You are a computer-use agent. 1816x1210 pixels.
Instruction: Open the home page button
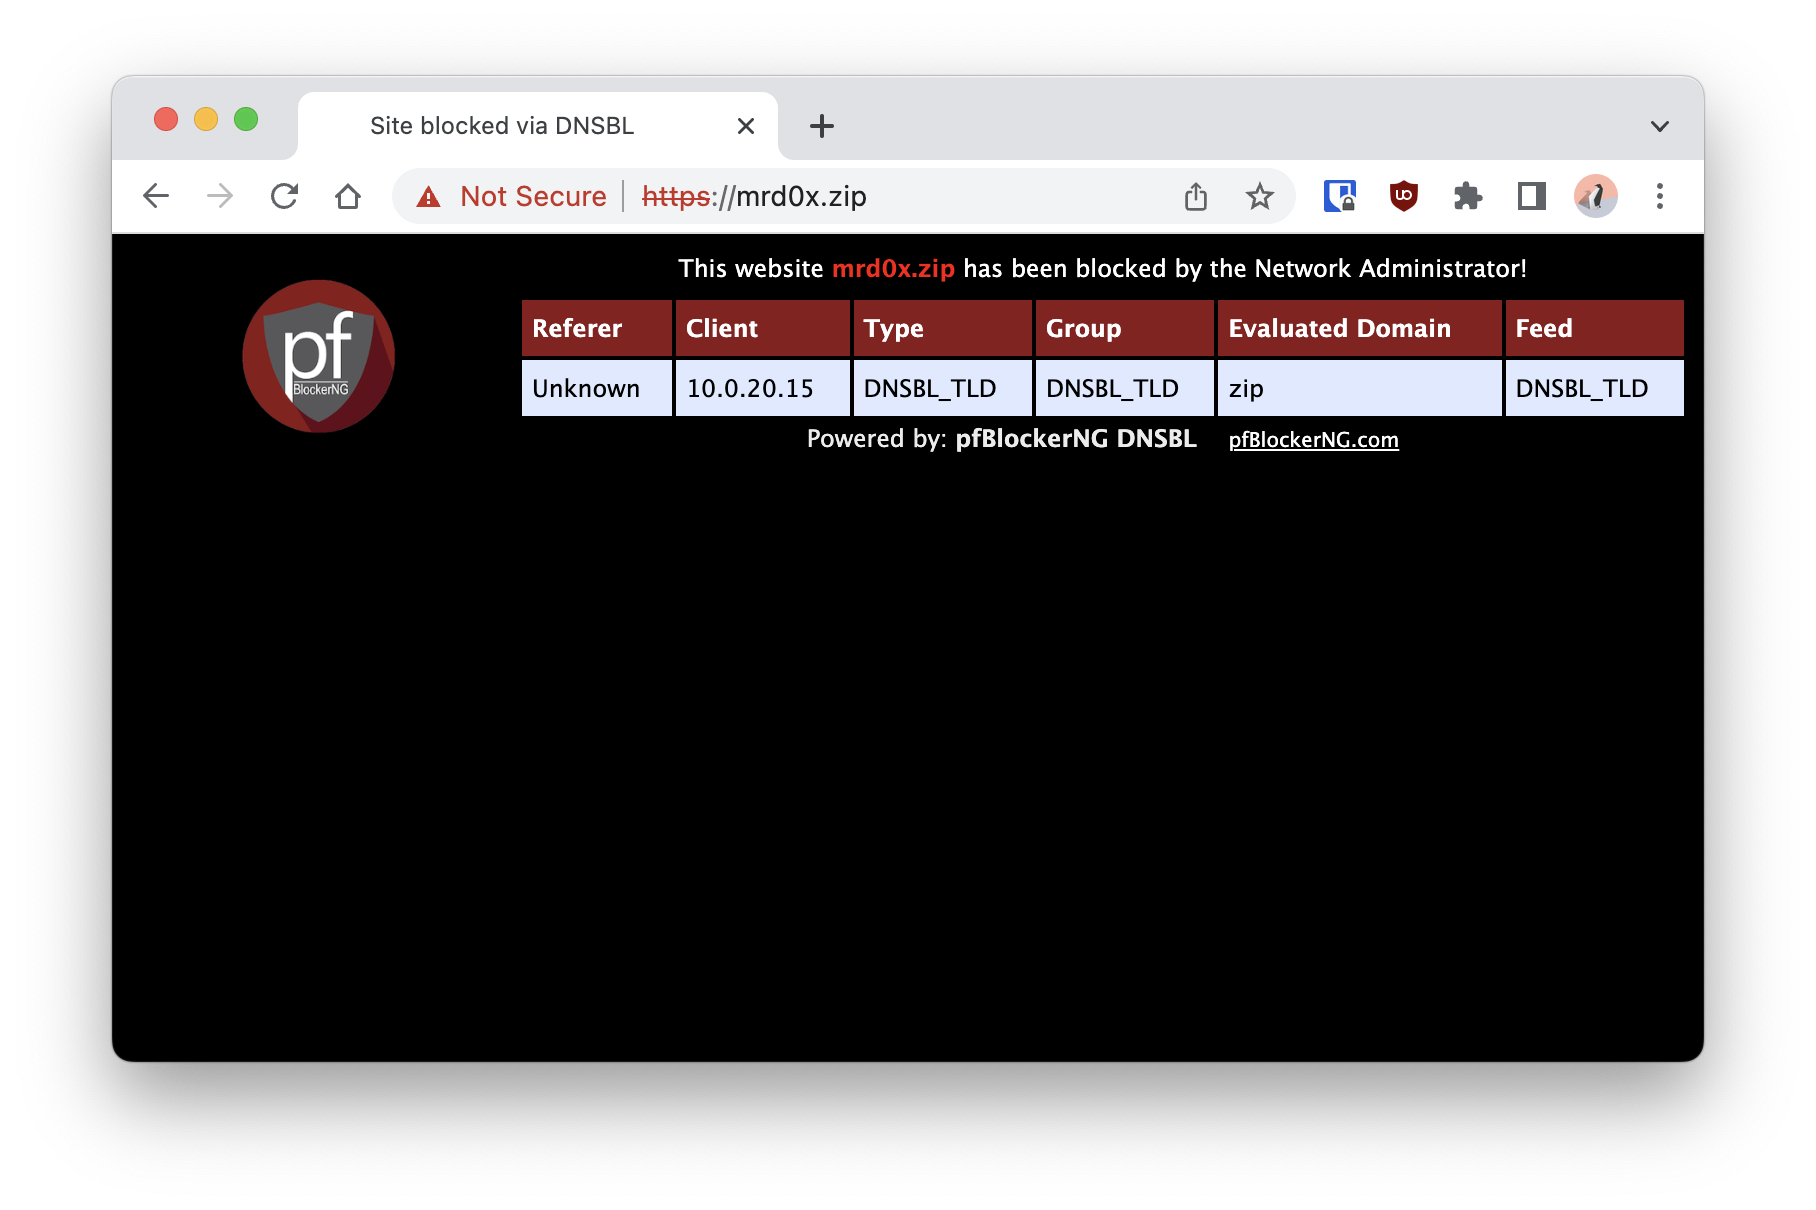point(348,196)
